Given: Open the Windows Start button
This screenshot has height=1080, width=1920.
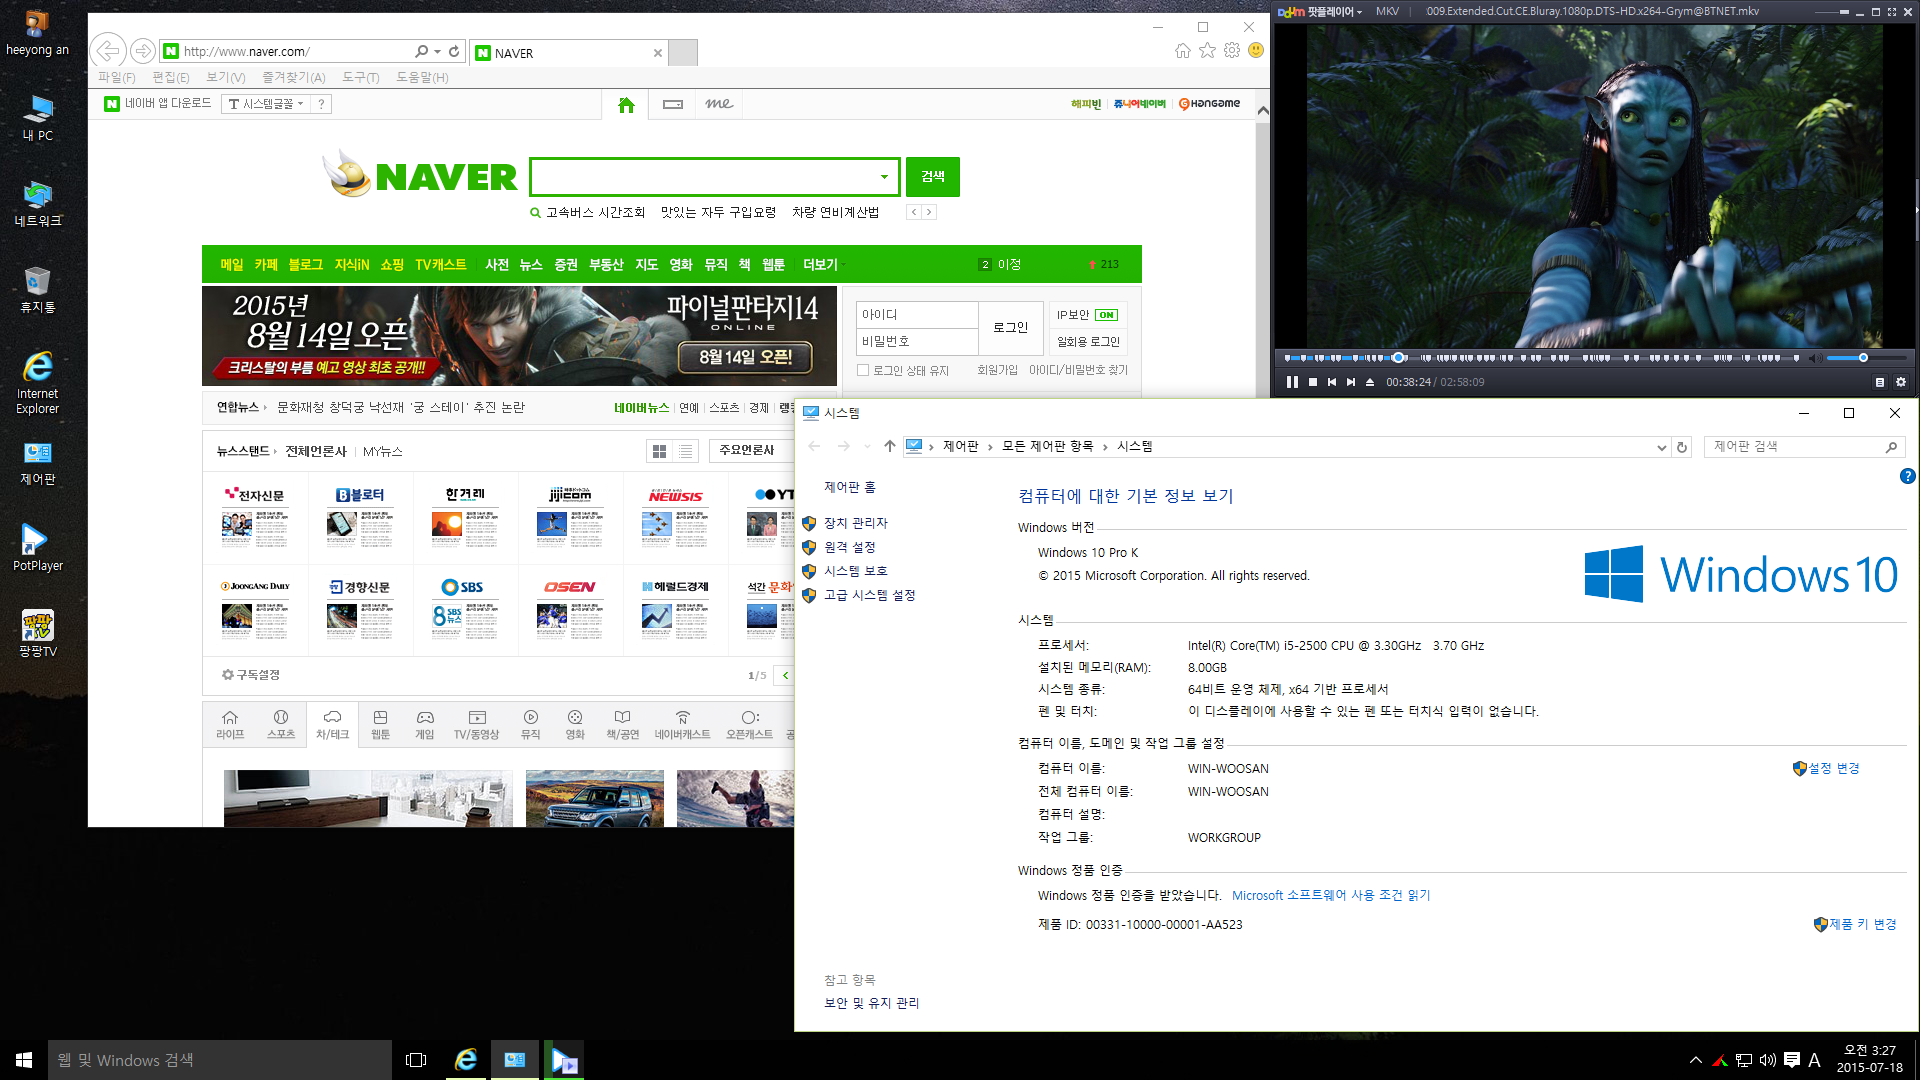Looking at the screenshot, I should (x=24, y=1060).
